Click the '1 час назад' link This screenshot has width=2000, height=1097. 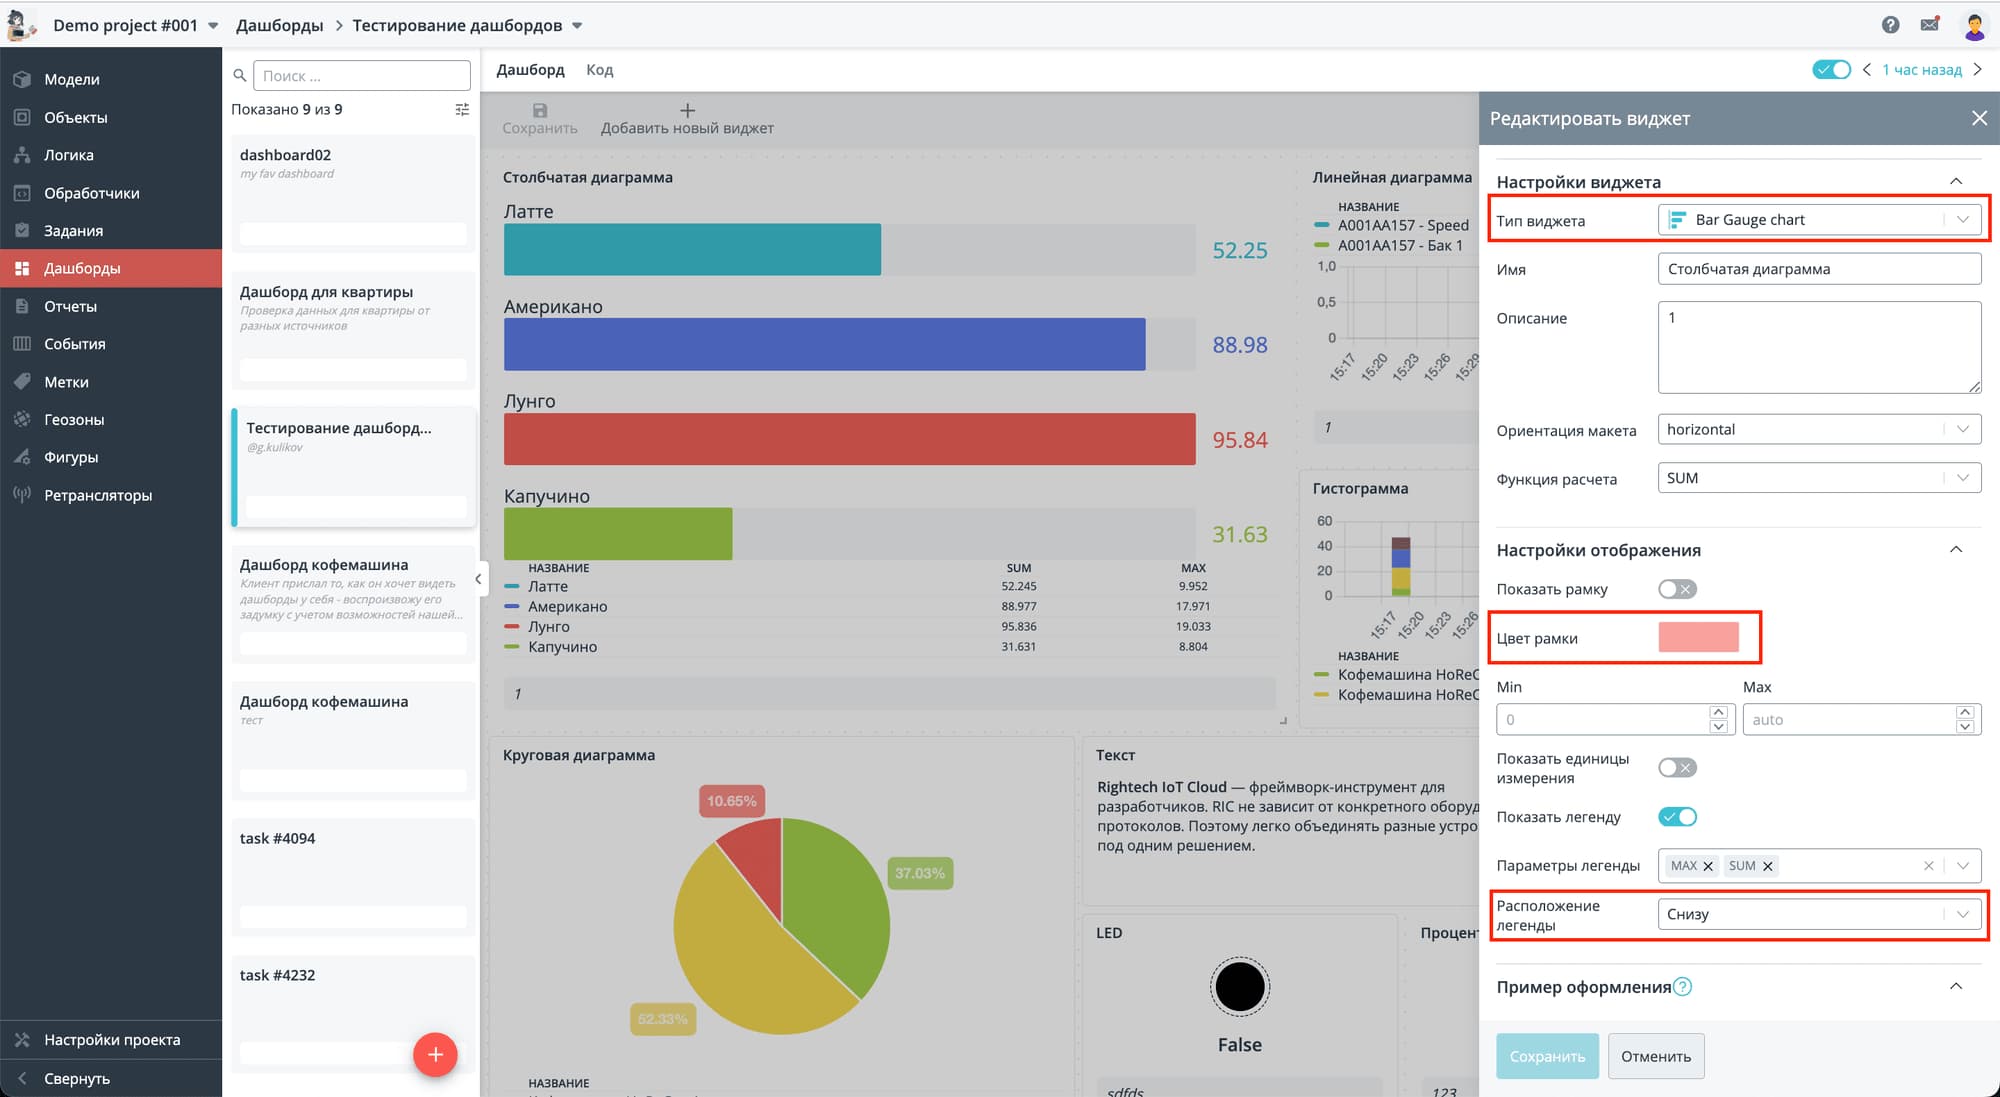tap(1921, 70)
